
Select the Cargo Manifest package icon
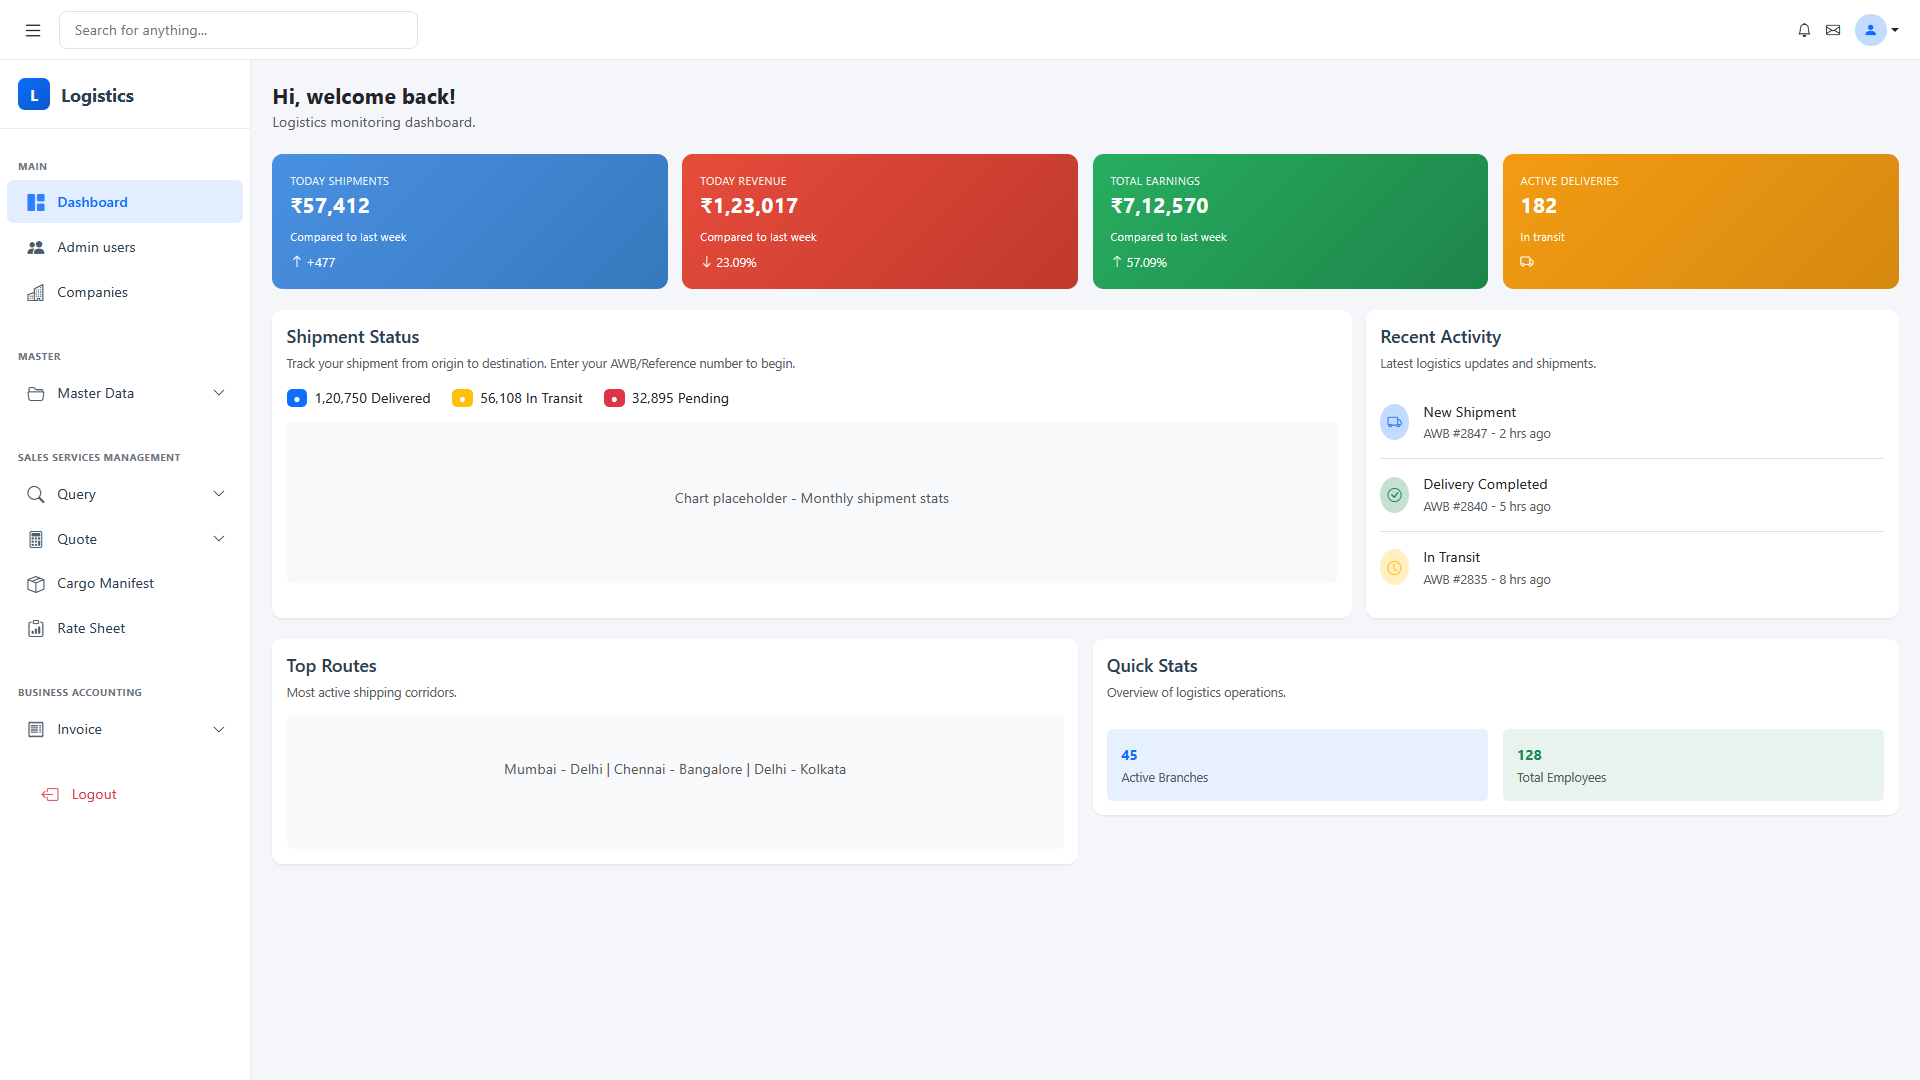(x=36, y=584)
